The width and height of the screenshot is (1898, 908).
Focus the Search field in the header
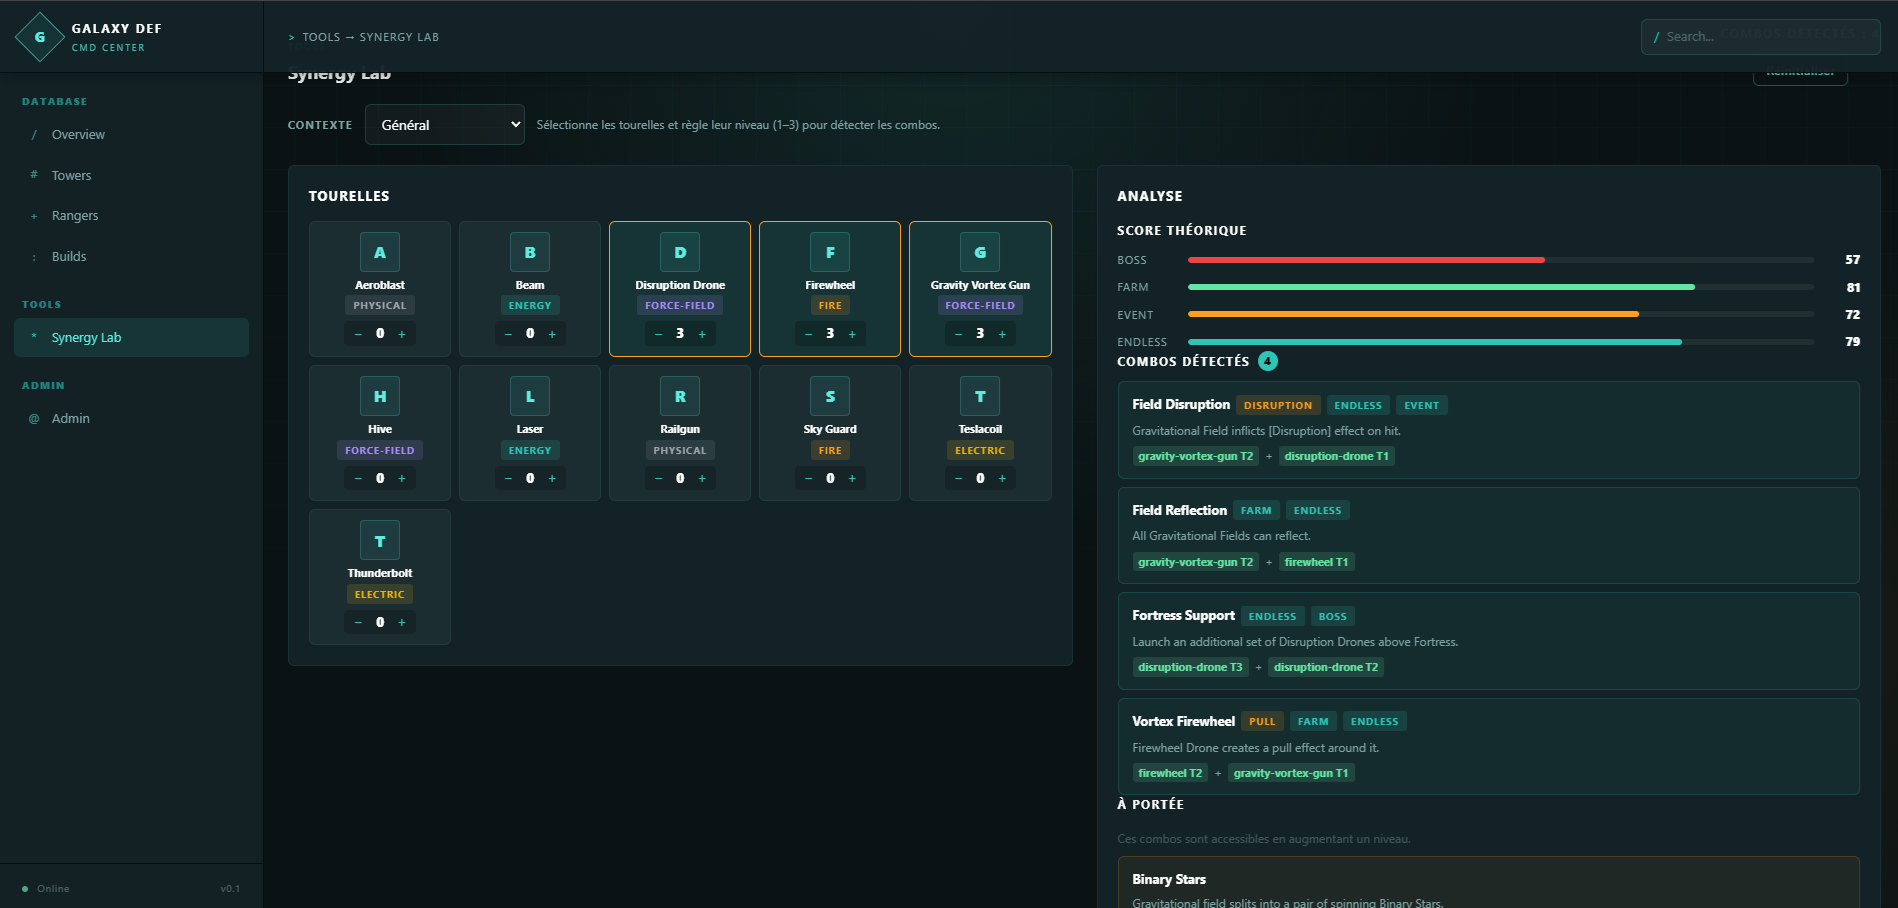(x=1760, y=37)
